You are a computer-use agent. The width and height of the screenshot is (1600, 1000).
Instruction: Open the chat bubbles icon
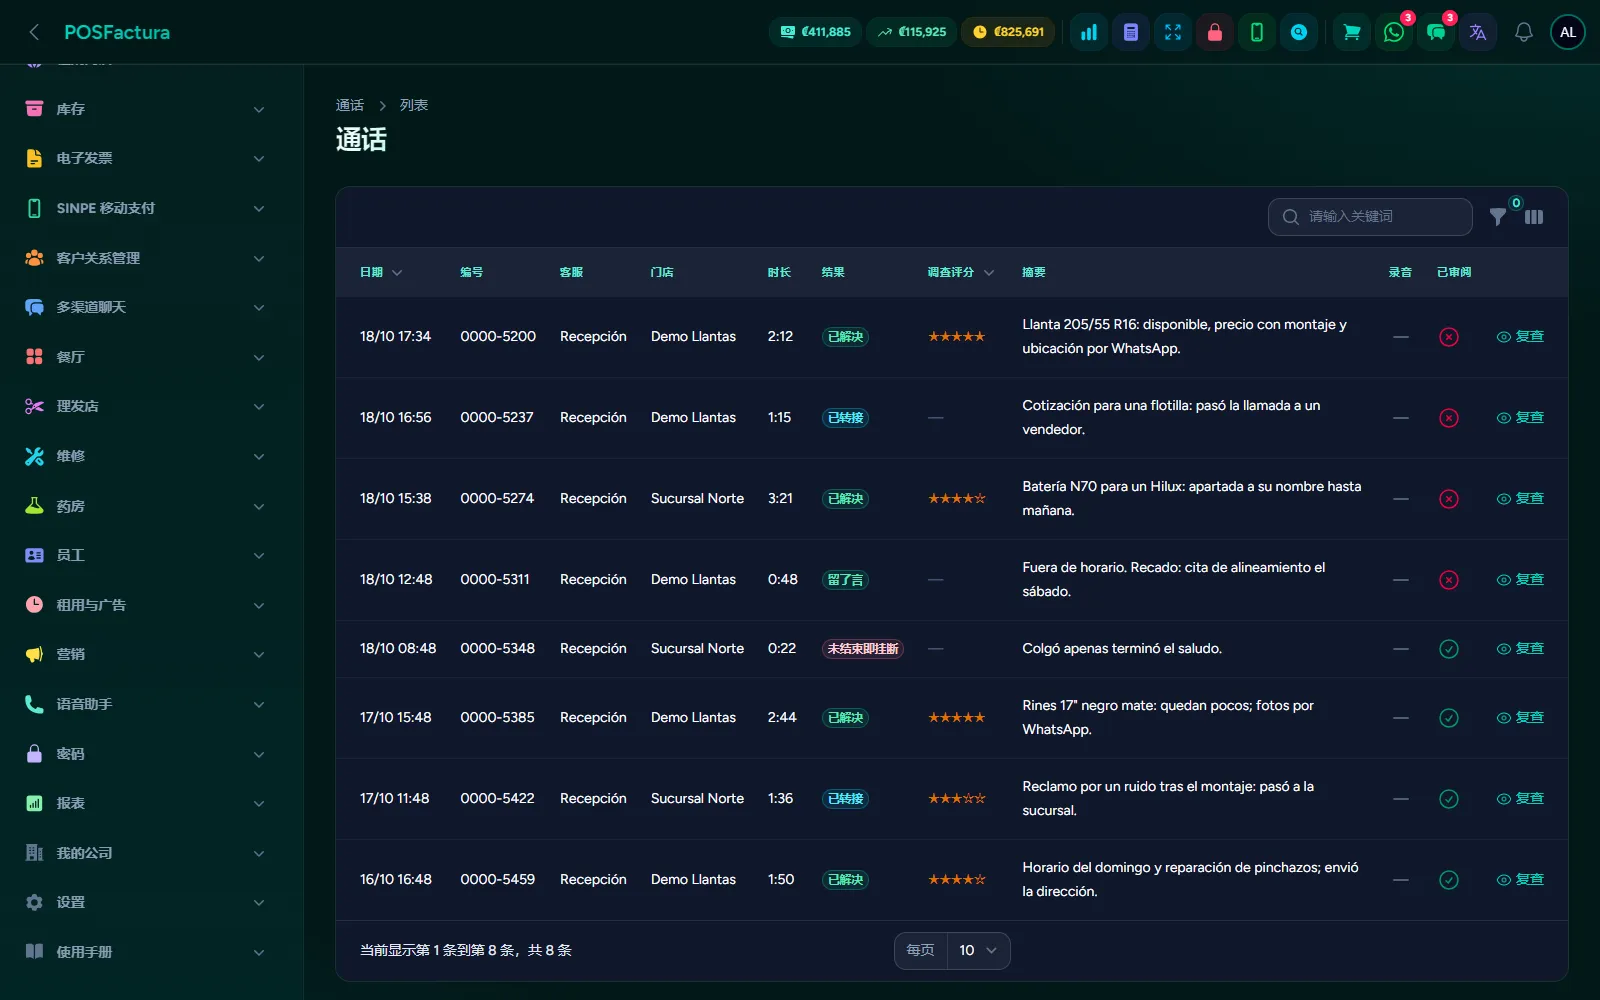[1436, 32]
